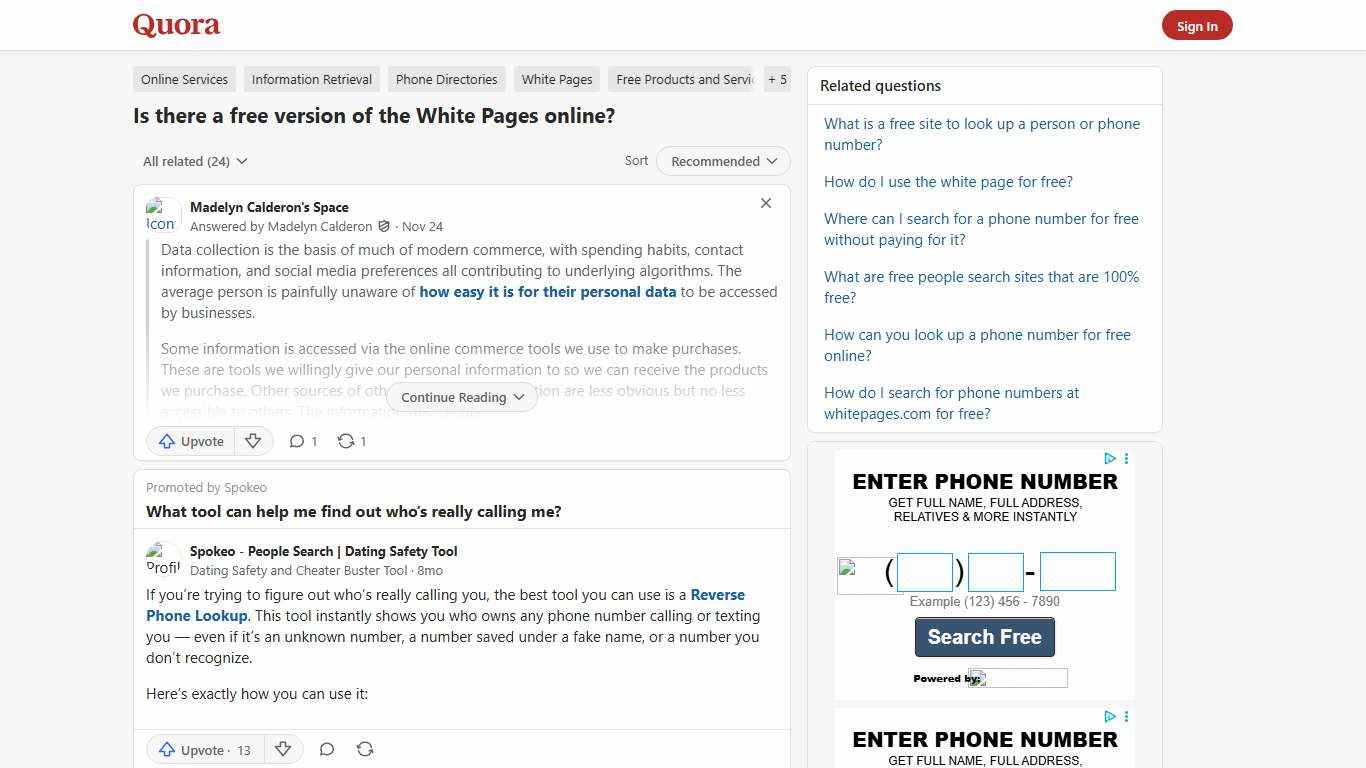Select the Phone Directories topic
The height and width of the screenshot is (768, 1366).
coord(446,79)
